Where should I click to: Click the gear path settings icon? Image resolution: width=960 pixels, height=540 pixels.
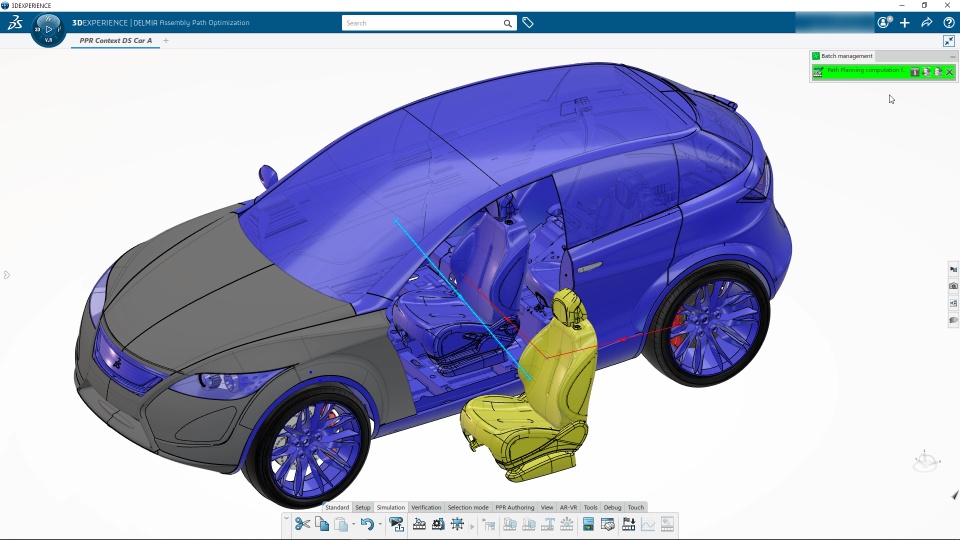(x=438, y=524)
